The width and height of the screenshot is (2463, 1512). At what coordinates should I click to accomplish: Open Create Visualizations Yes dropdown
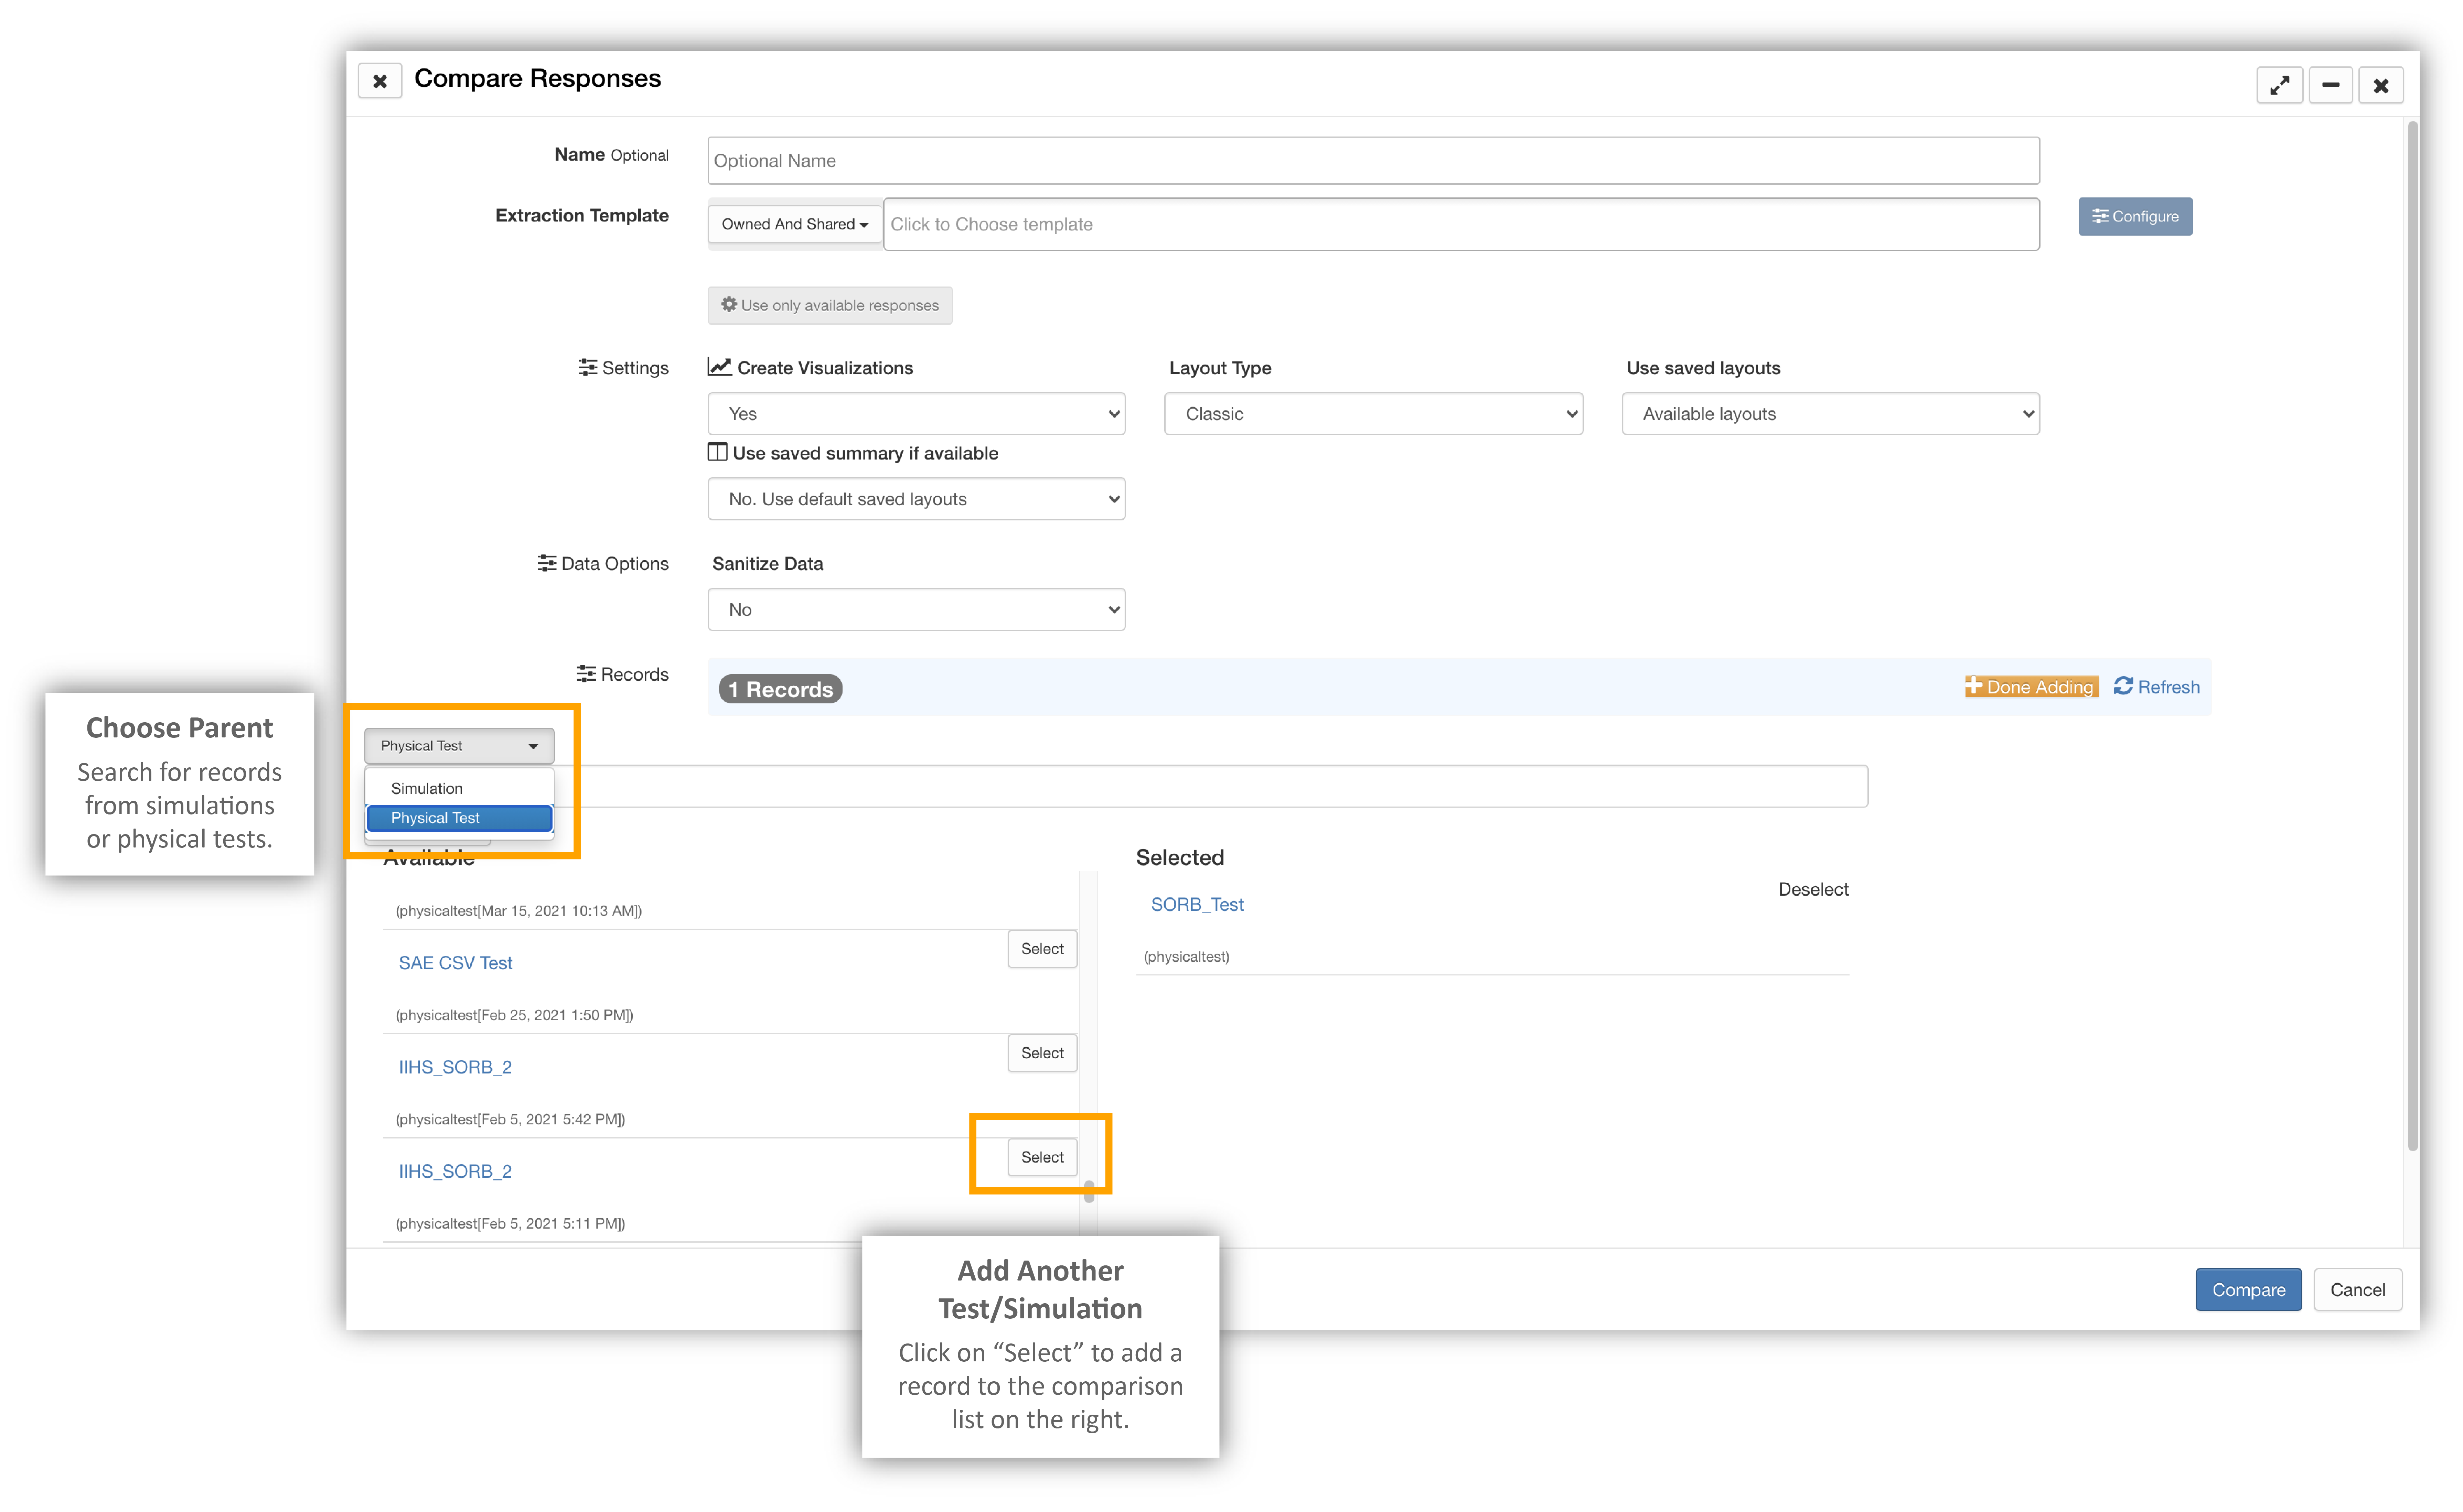coord(916,414)
